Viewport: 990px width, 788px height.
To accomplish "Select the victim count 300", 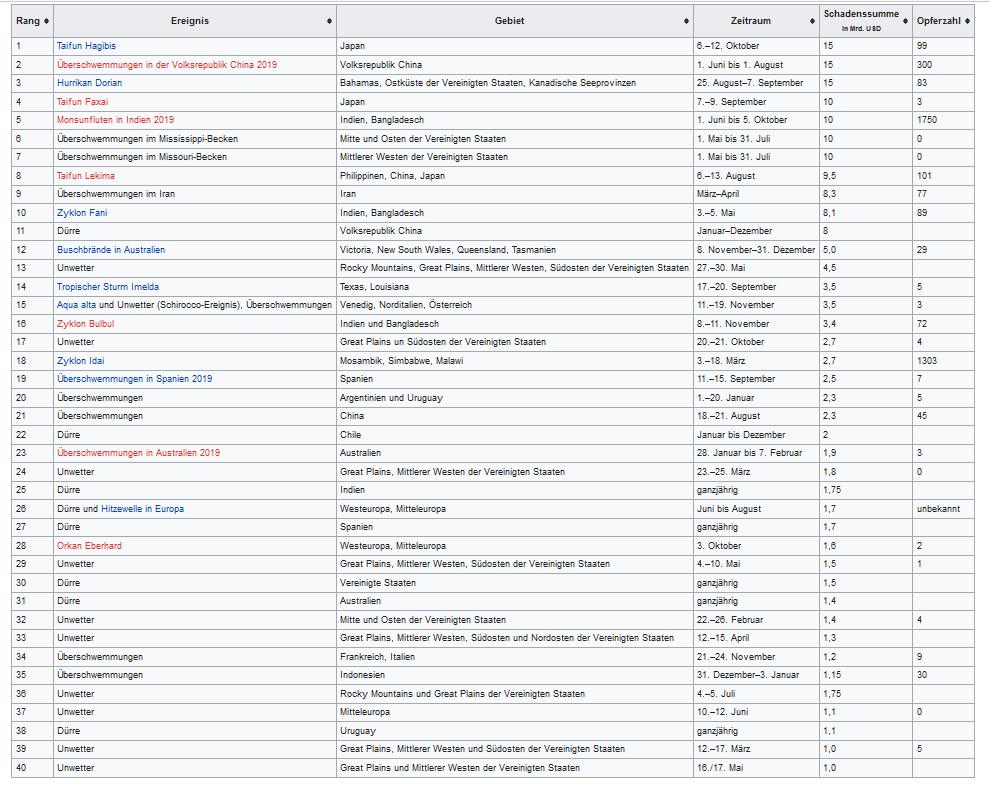I will [x=924, y=64].
